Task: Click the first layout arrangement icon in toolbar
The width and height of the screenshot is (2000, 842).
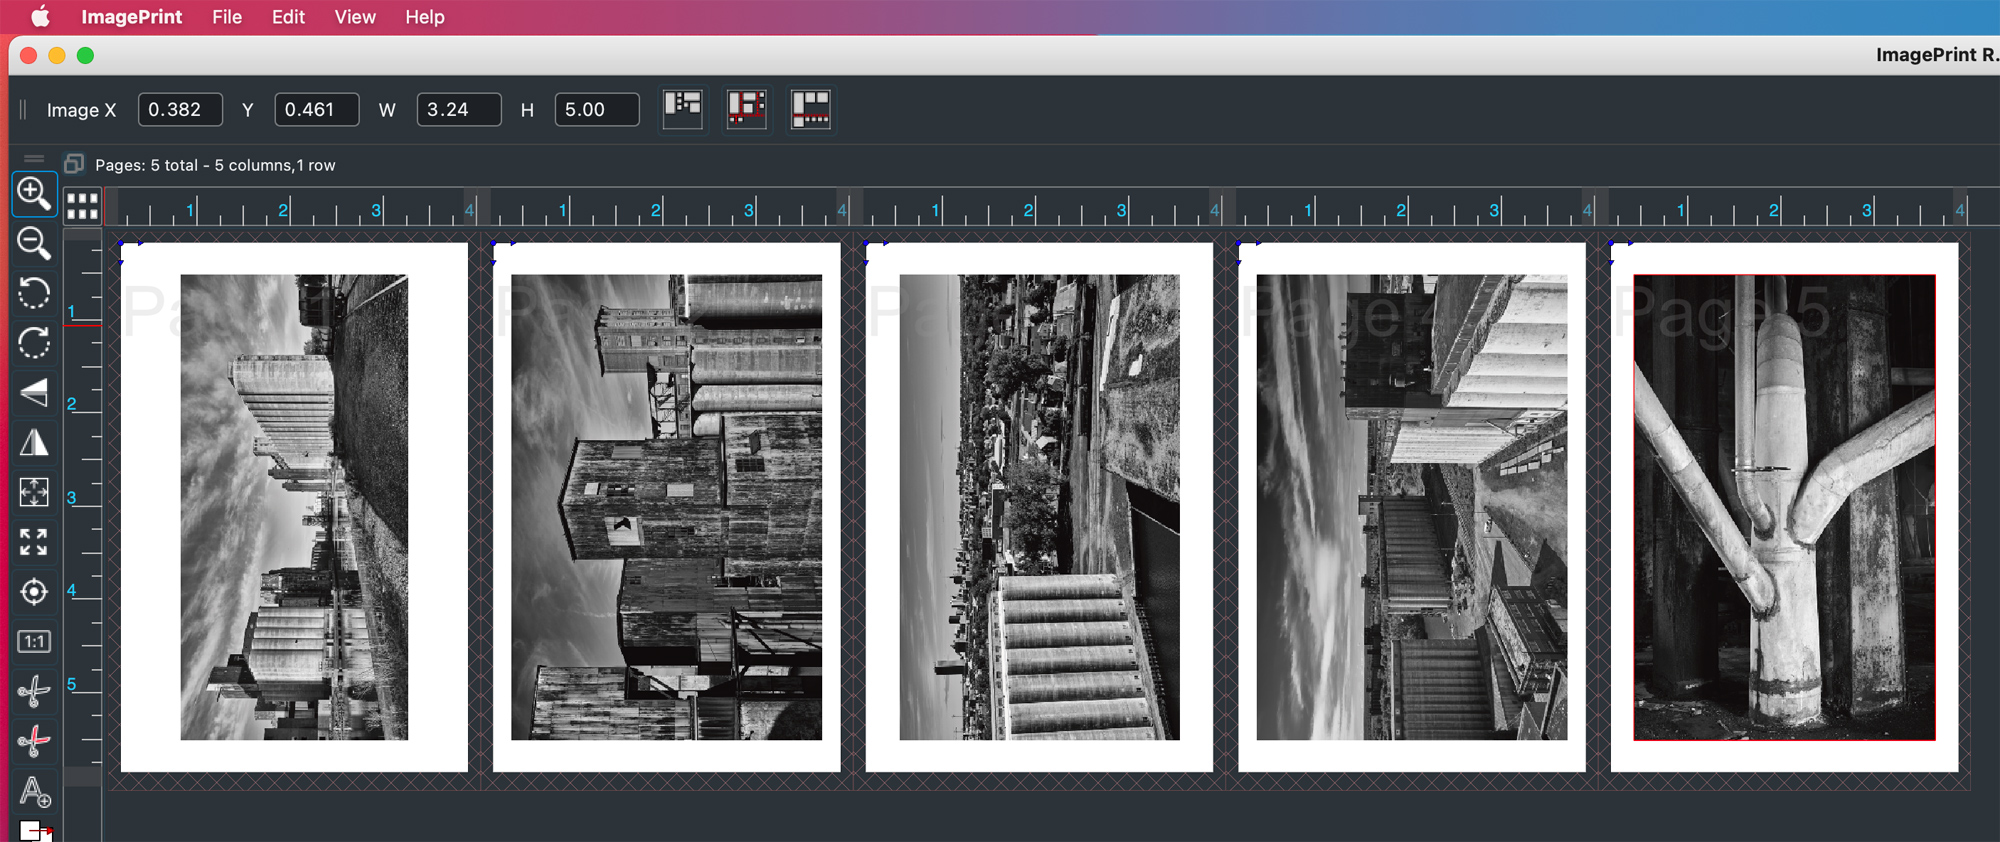Action: pos(683,108)
